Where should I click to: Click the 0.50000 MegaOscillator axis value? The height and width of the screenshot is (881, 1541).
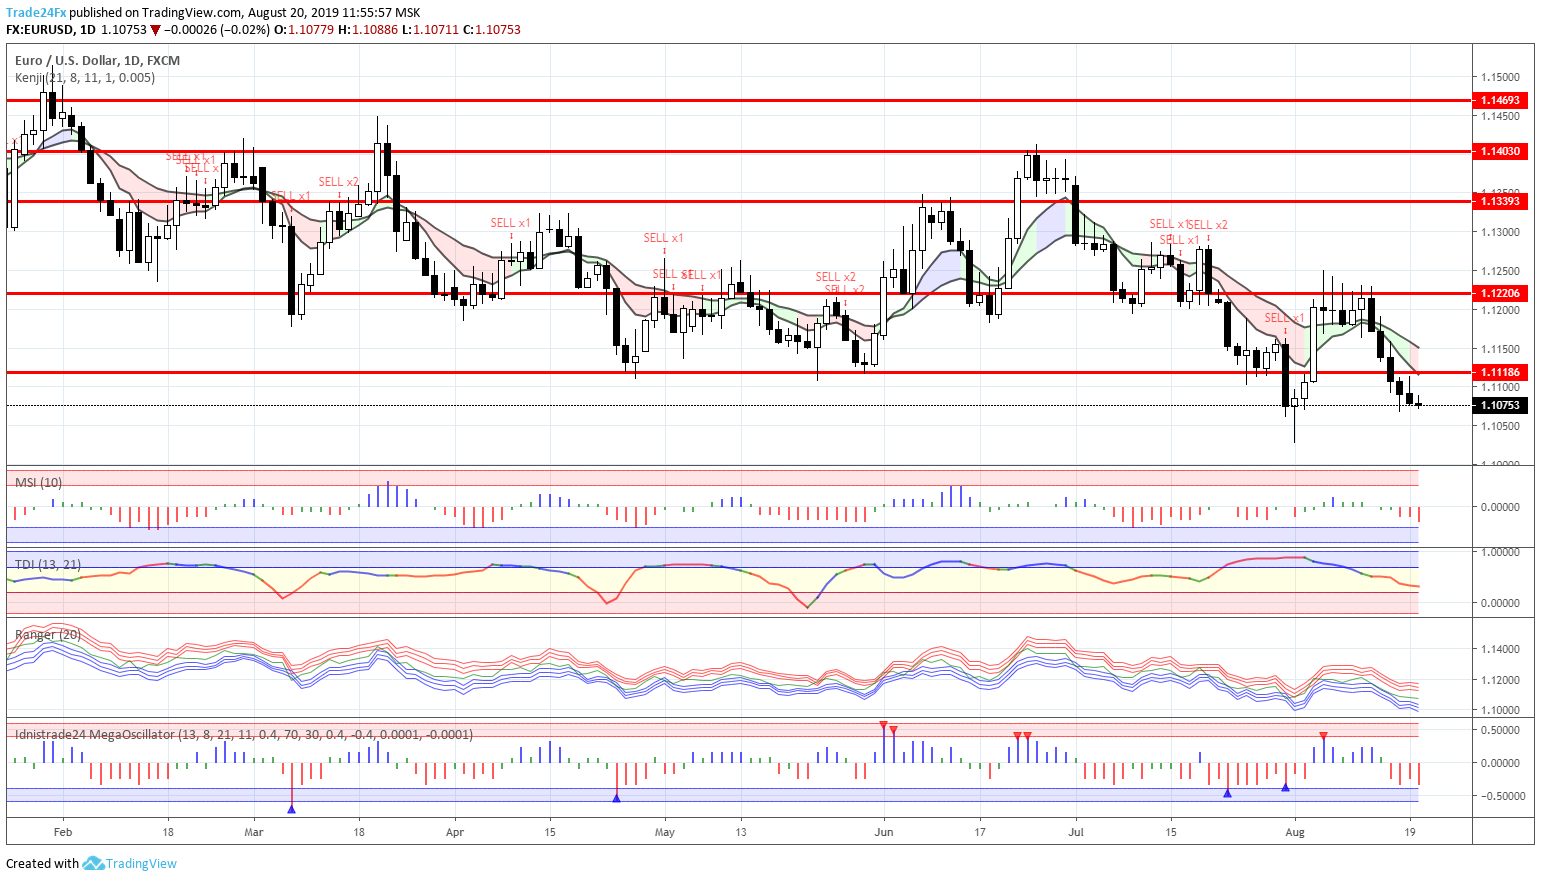pos(1500,730)
